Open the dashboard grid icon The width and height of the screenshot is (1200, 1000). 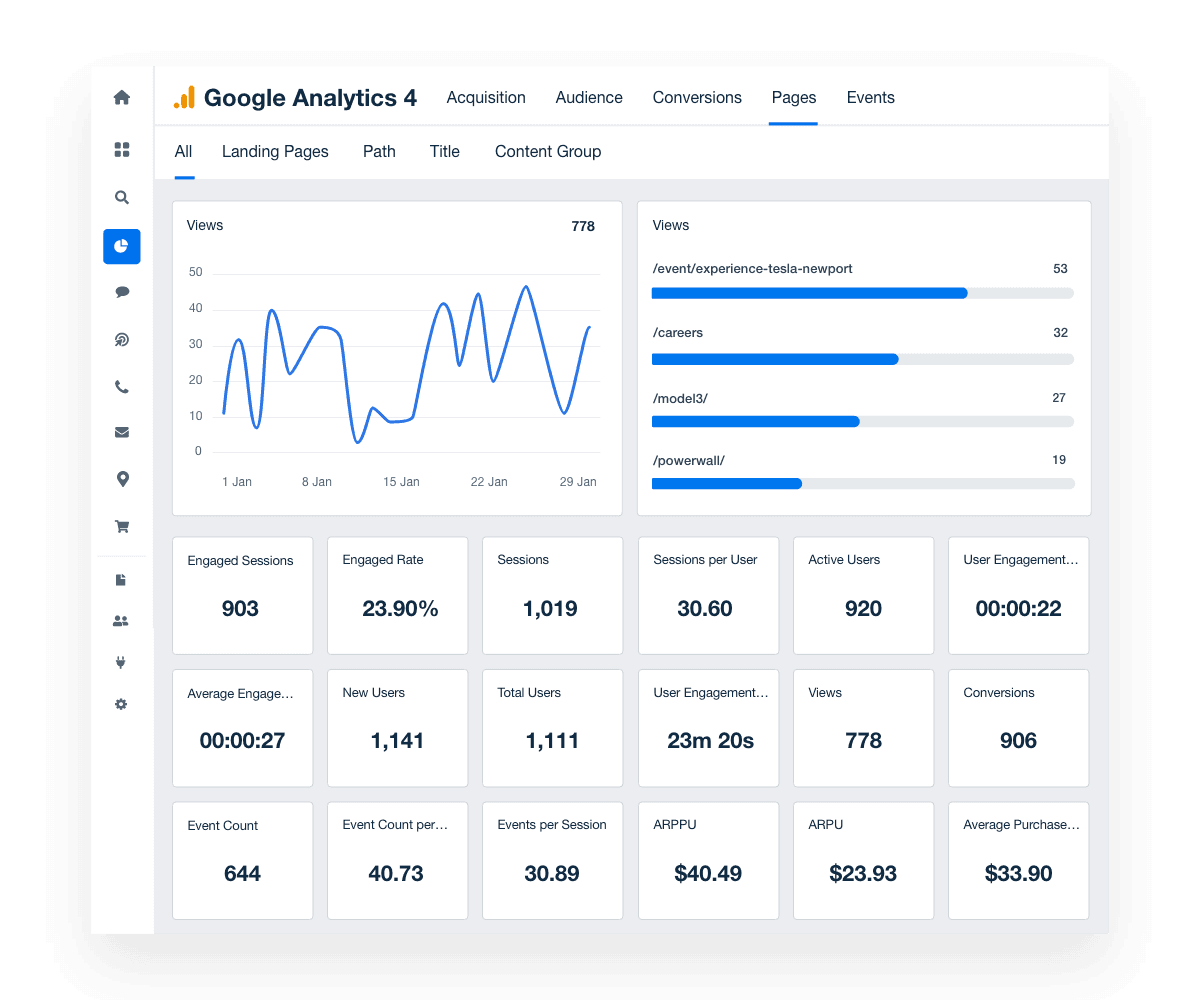(x=121, y=149)
